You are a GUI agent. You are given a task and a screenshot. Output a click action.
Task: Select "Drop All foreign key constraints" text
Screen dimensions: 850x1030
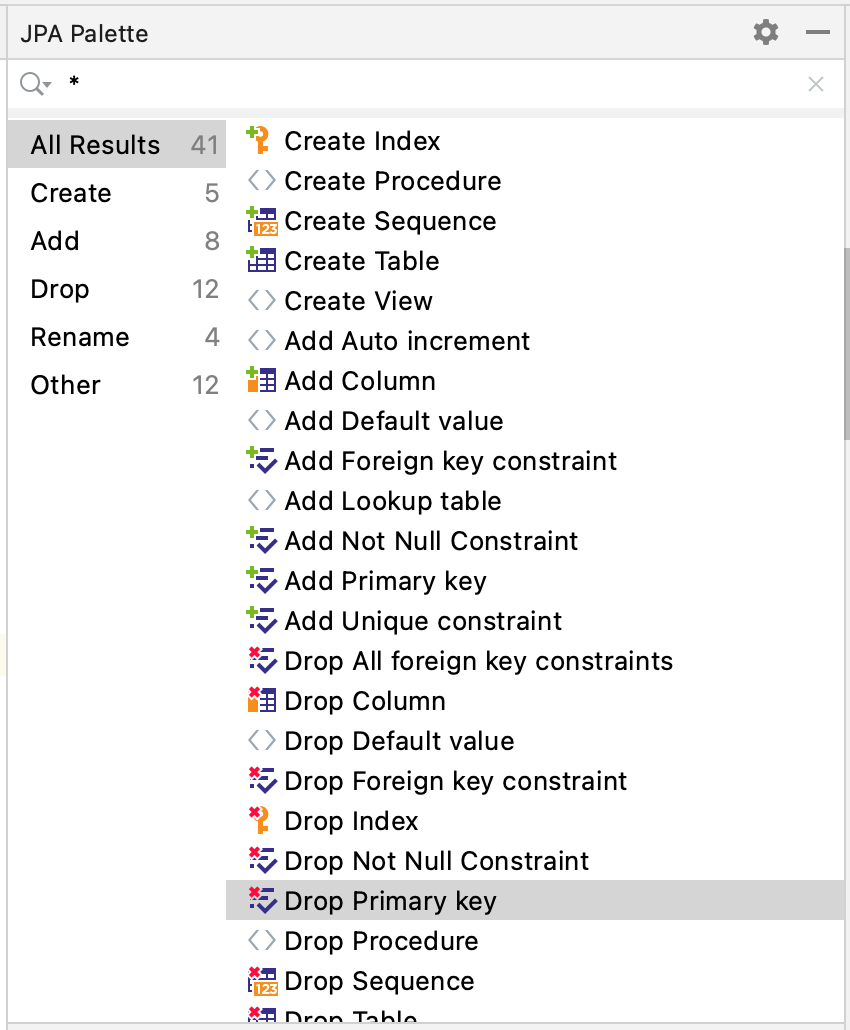point(479,662)
